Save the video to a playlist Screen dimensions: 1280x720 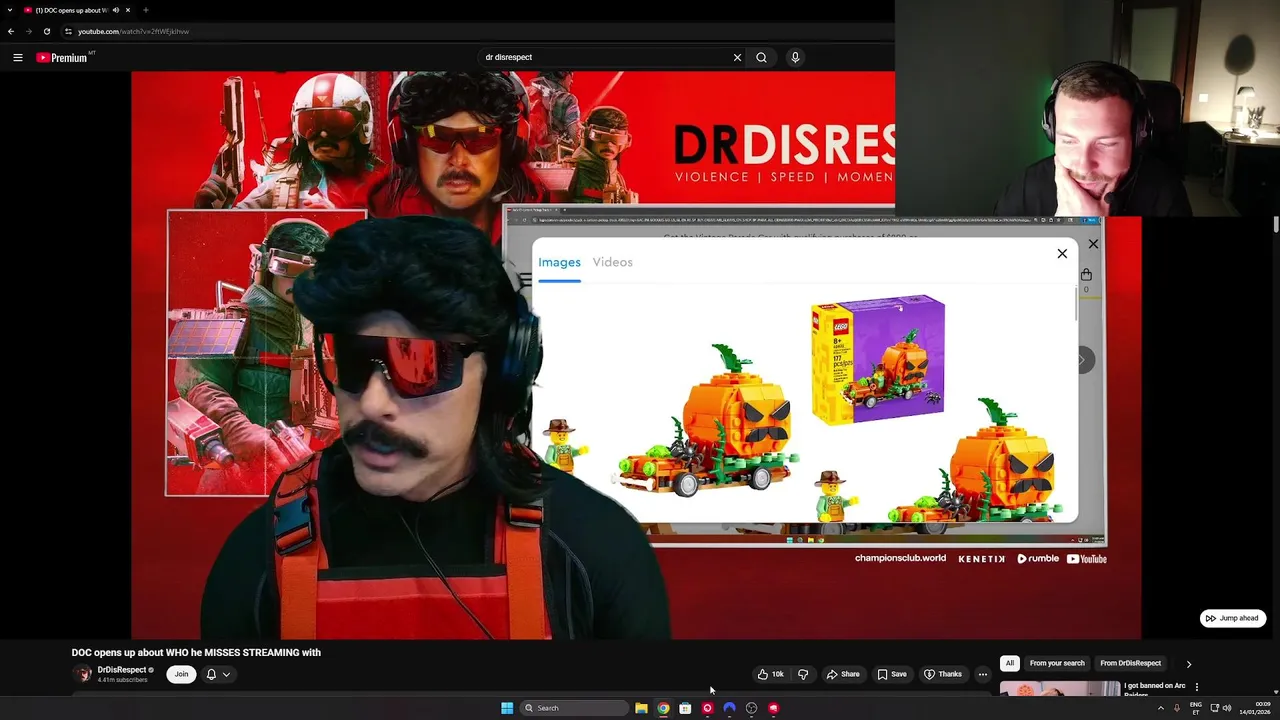892,674
